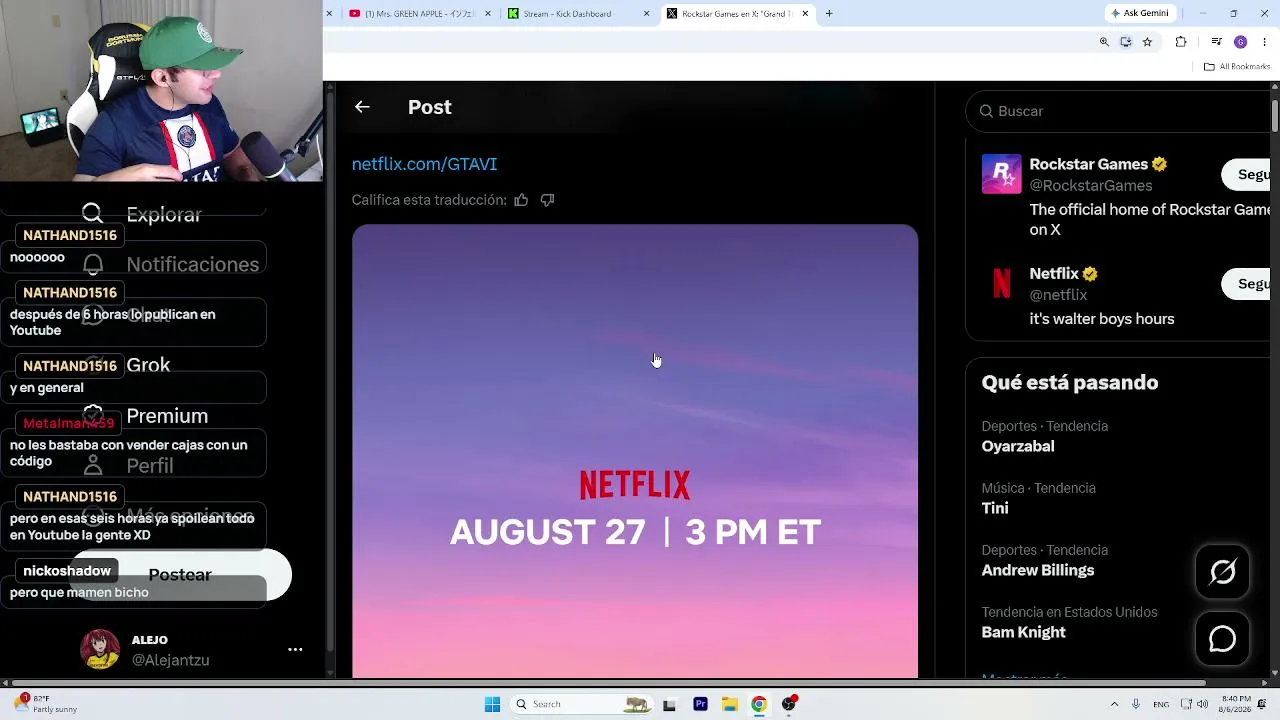Open the volume tray icon

1201,704
